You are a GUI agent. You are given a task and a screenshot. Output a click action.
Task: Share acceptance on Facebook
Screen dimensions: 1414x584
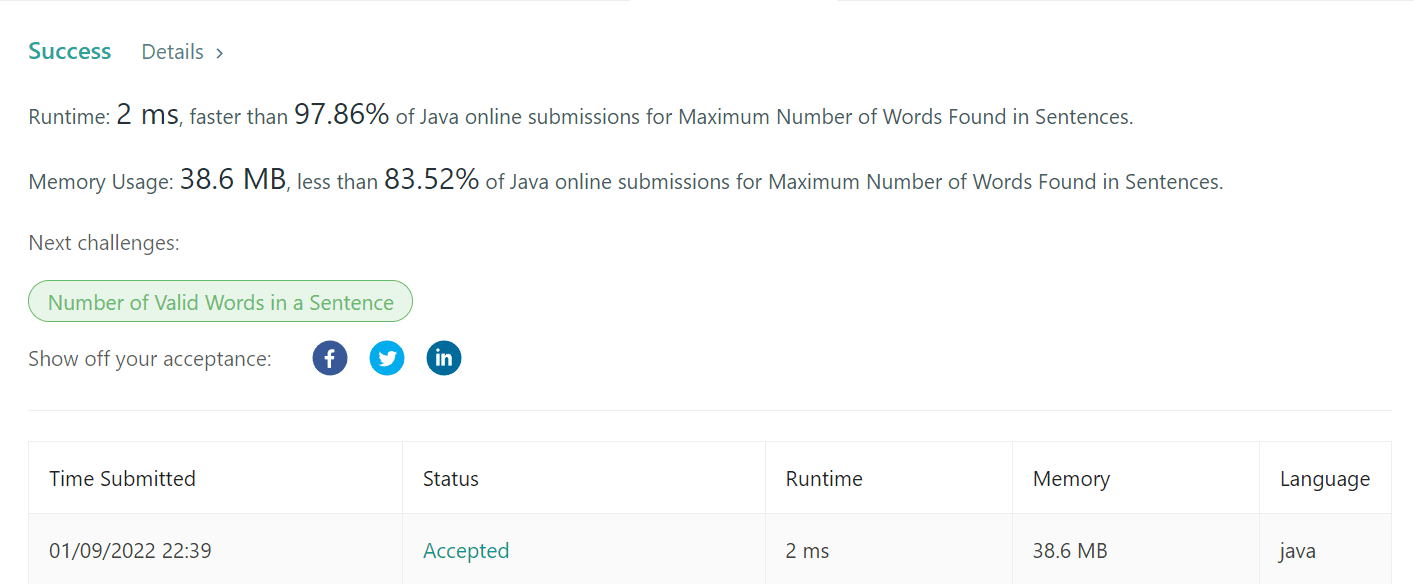[330, 357]
